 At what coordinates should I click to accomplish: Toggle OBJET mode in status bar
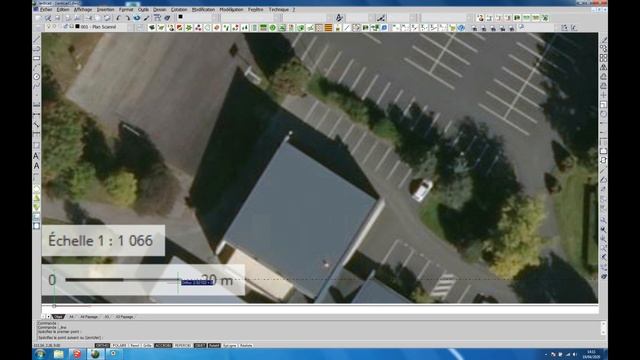pyautogui.click(x=200, y=346)
